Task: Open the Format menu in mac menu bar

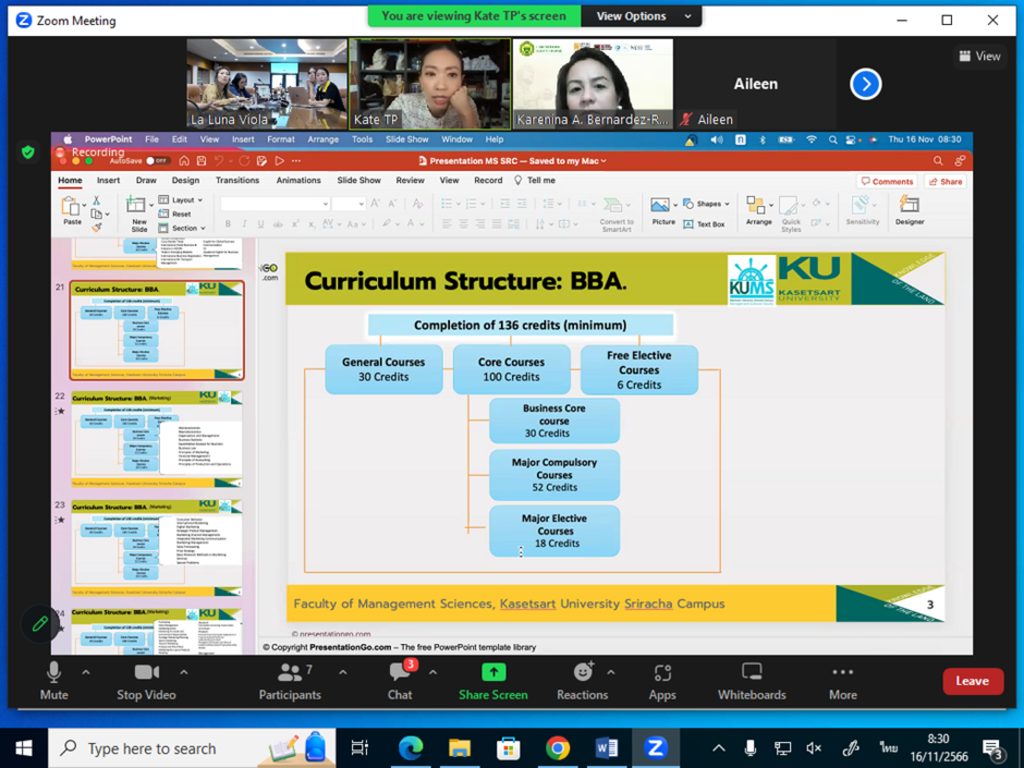Action: [x=281, y=139]
